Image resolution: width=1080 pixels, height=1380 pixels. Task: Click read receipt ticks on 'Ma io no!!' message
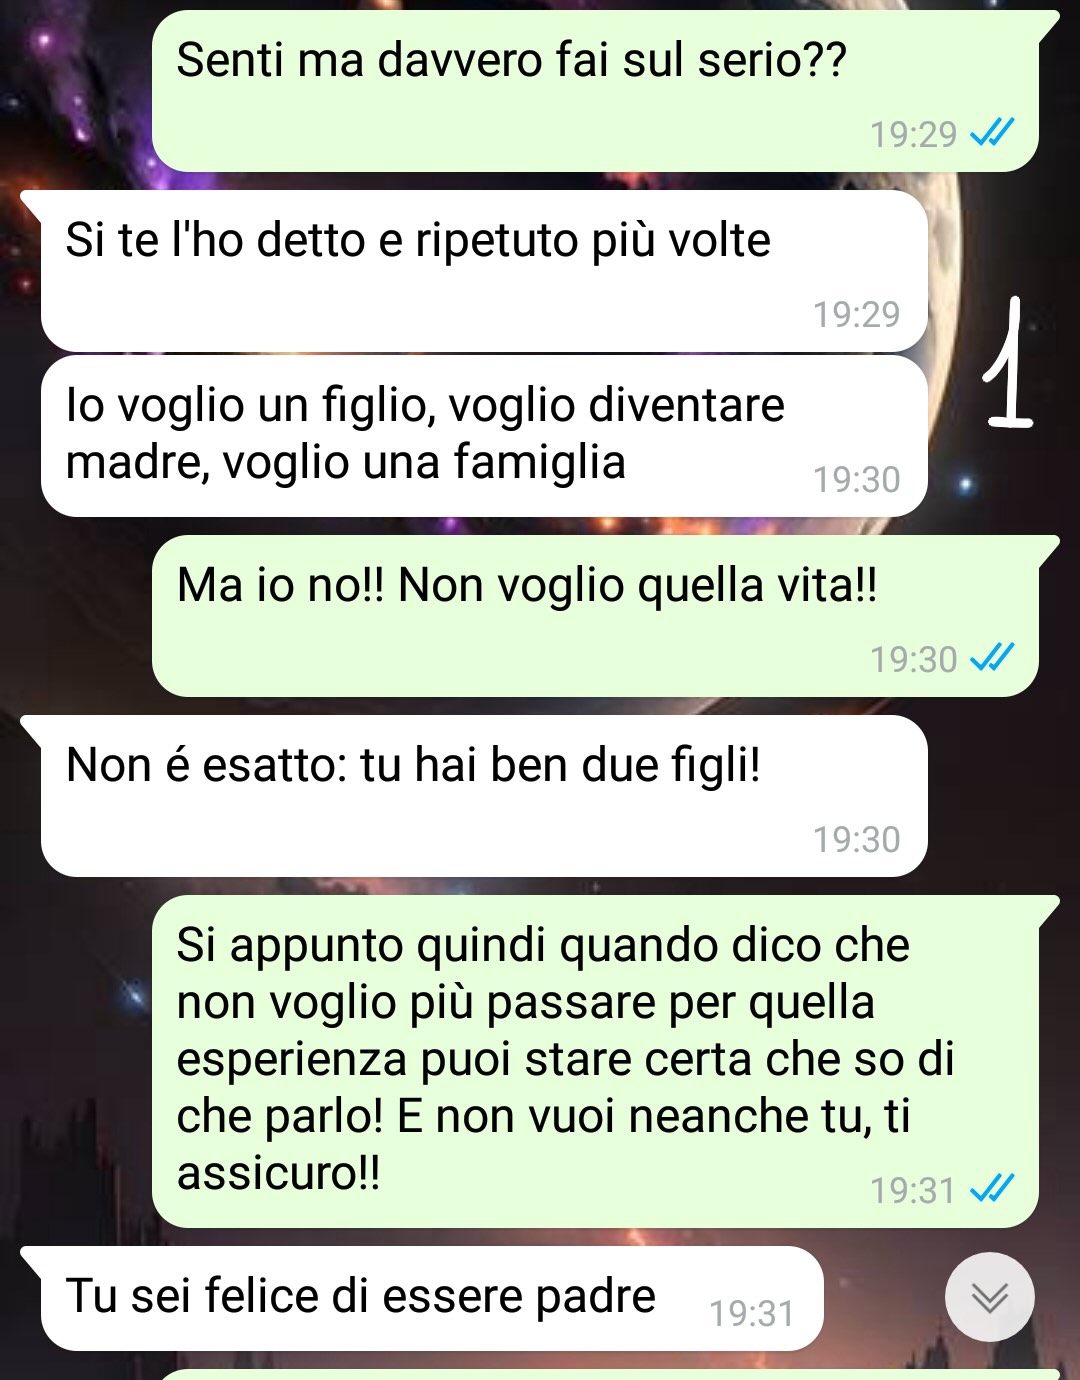[x=993, y=657]
